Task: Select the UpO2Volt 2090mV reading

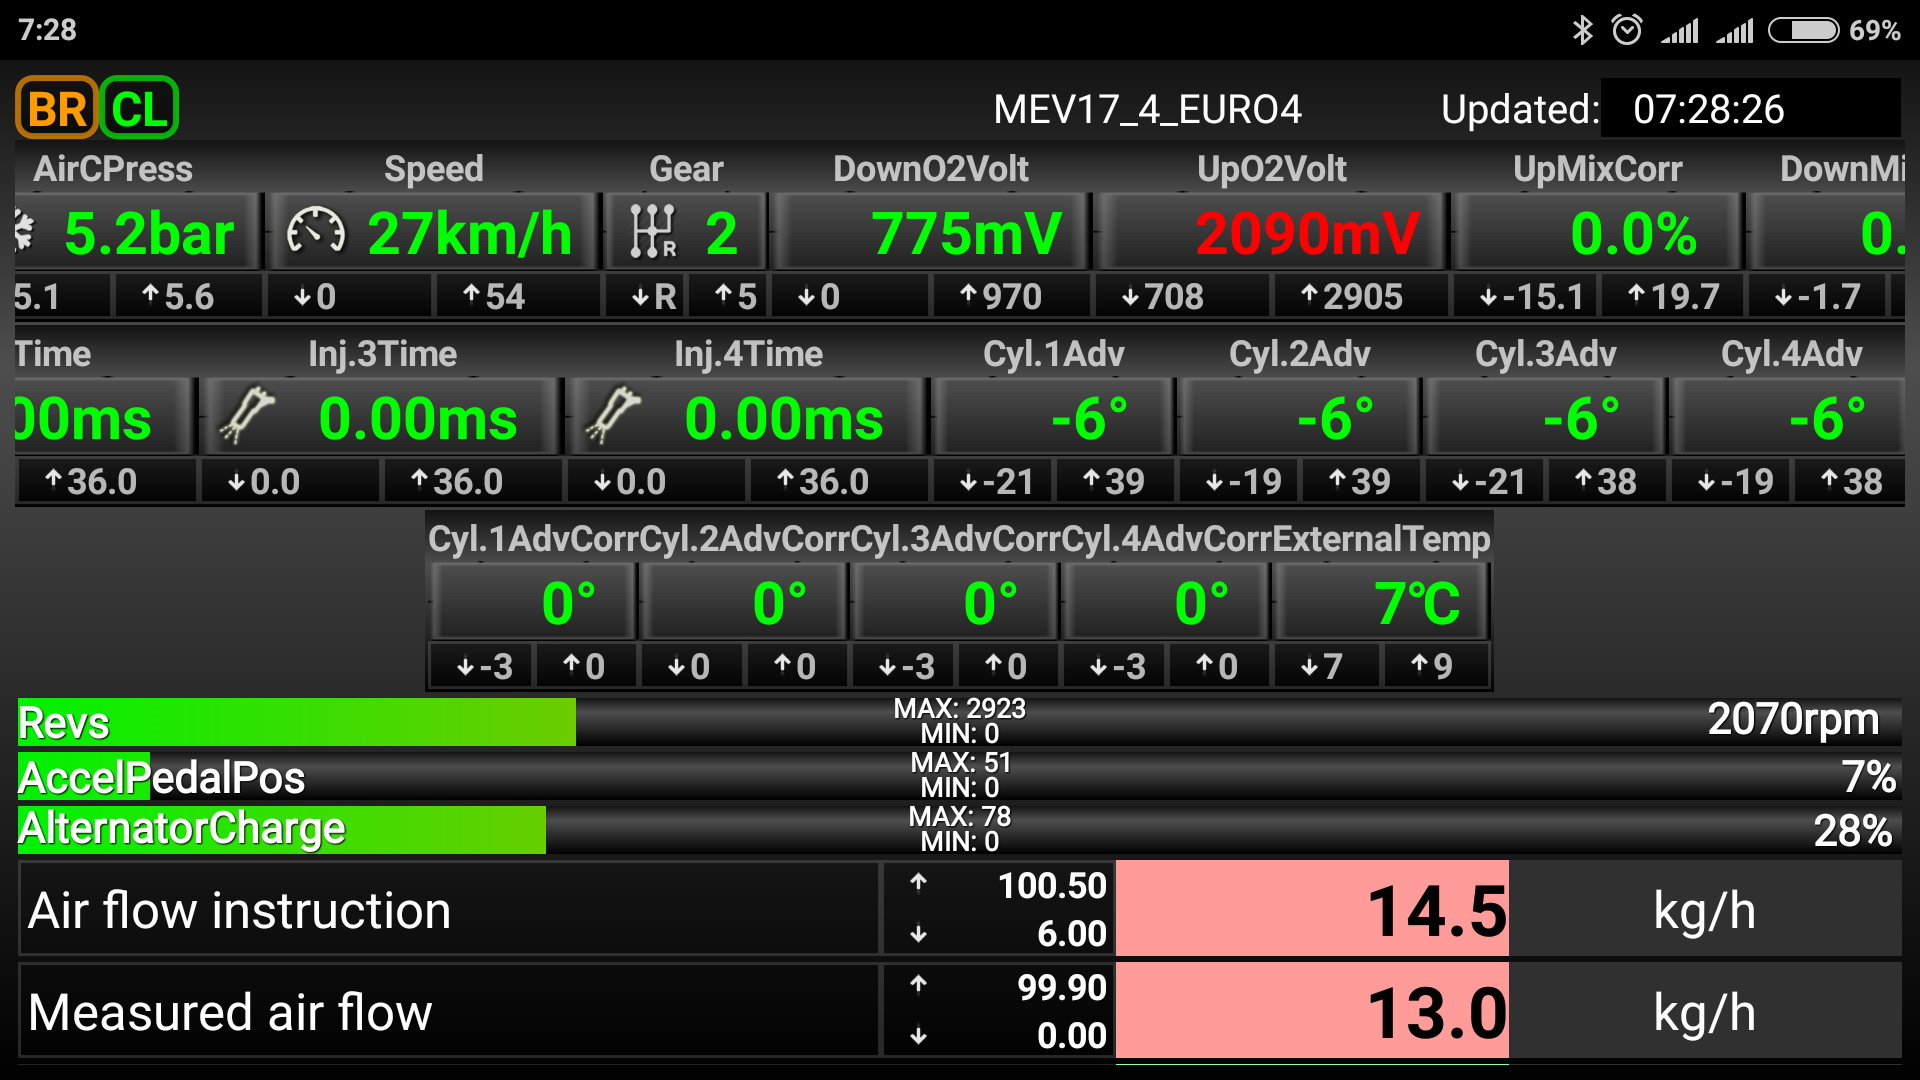Action: (1306, 233)
